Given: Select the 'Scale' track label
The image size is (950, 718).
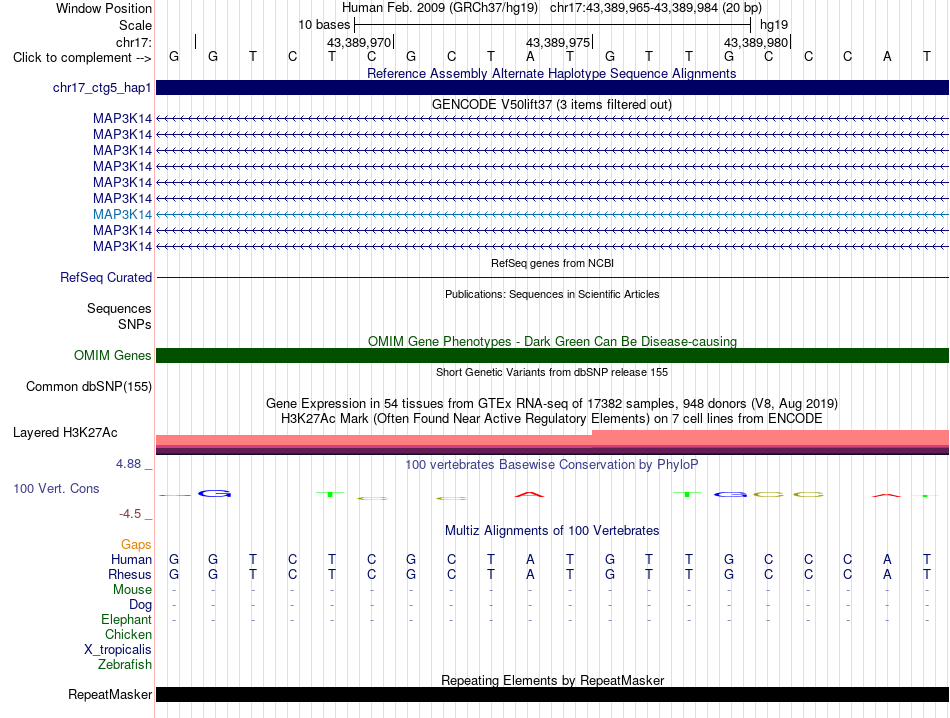Looking at the screenshot, I should pos(135,25).
